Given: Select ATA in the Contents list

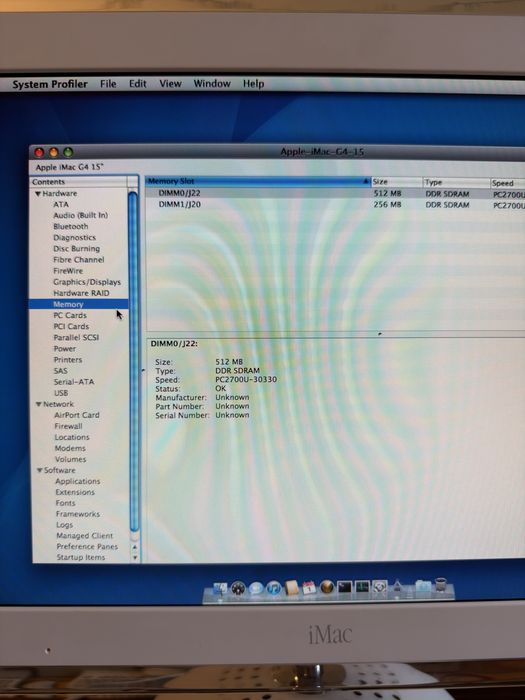Looking at the screenshot, I should pyautogui.click(x=61, y=204).
